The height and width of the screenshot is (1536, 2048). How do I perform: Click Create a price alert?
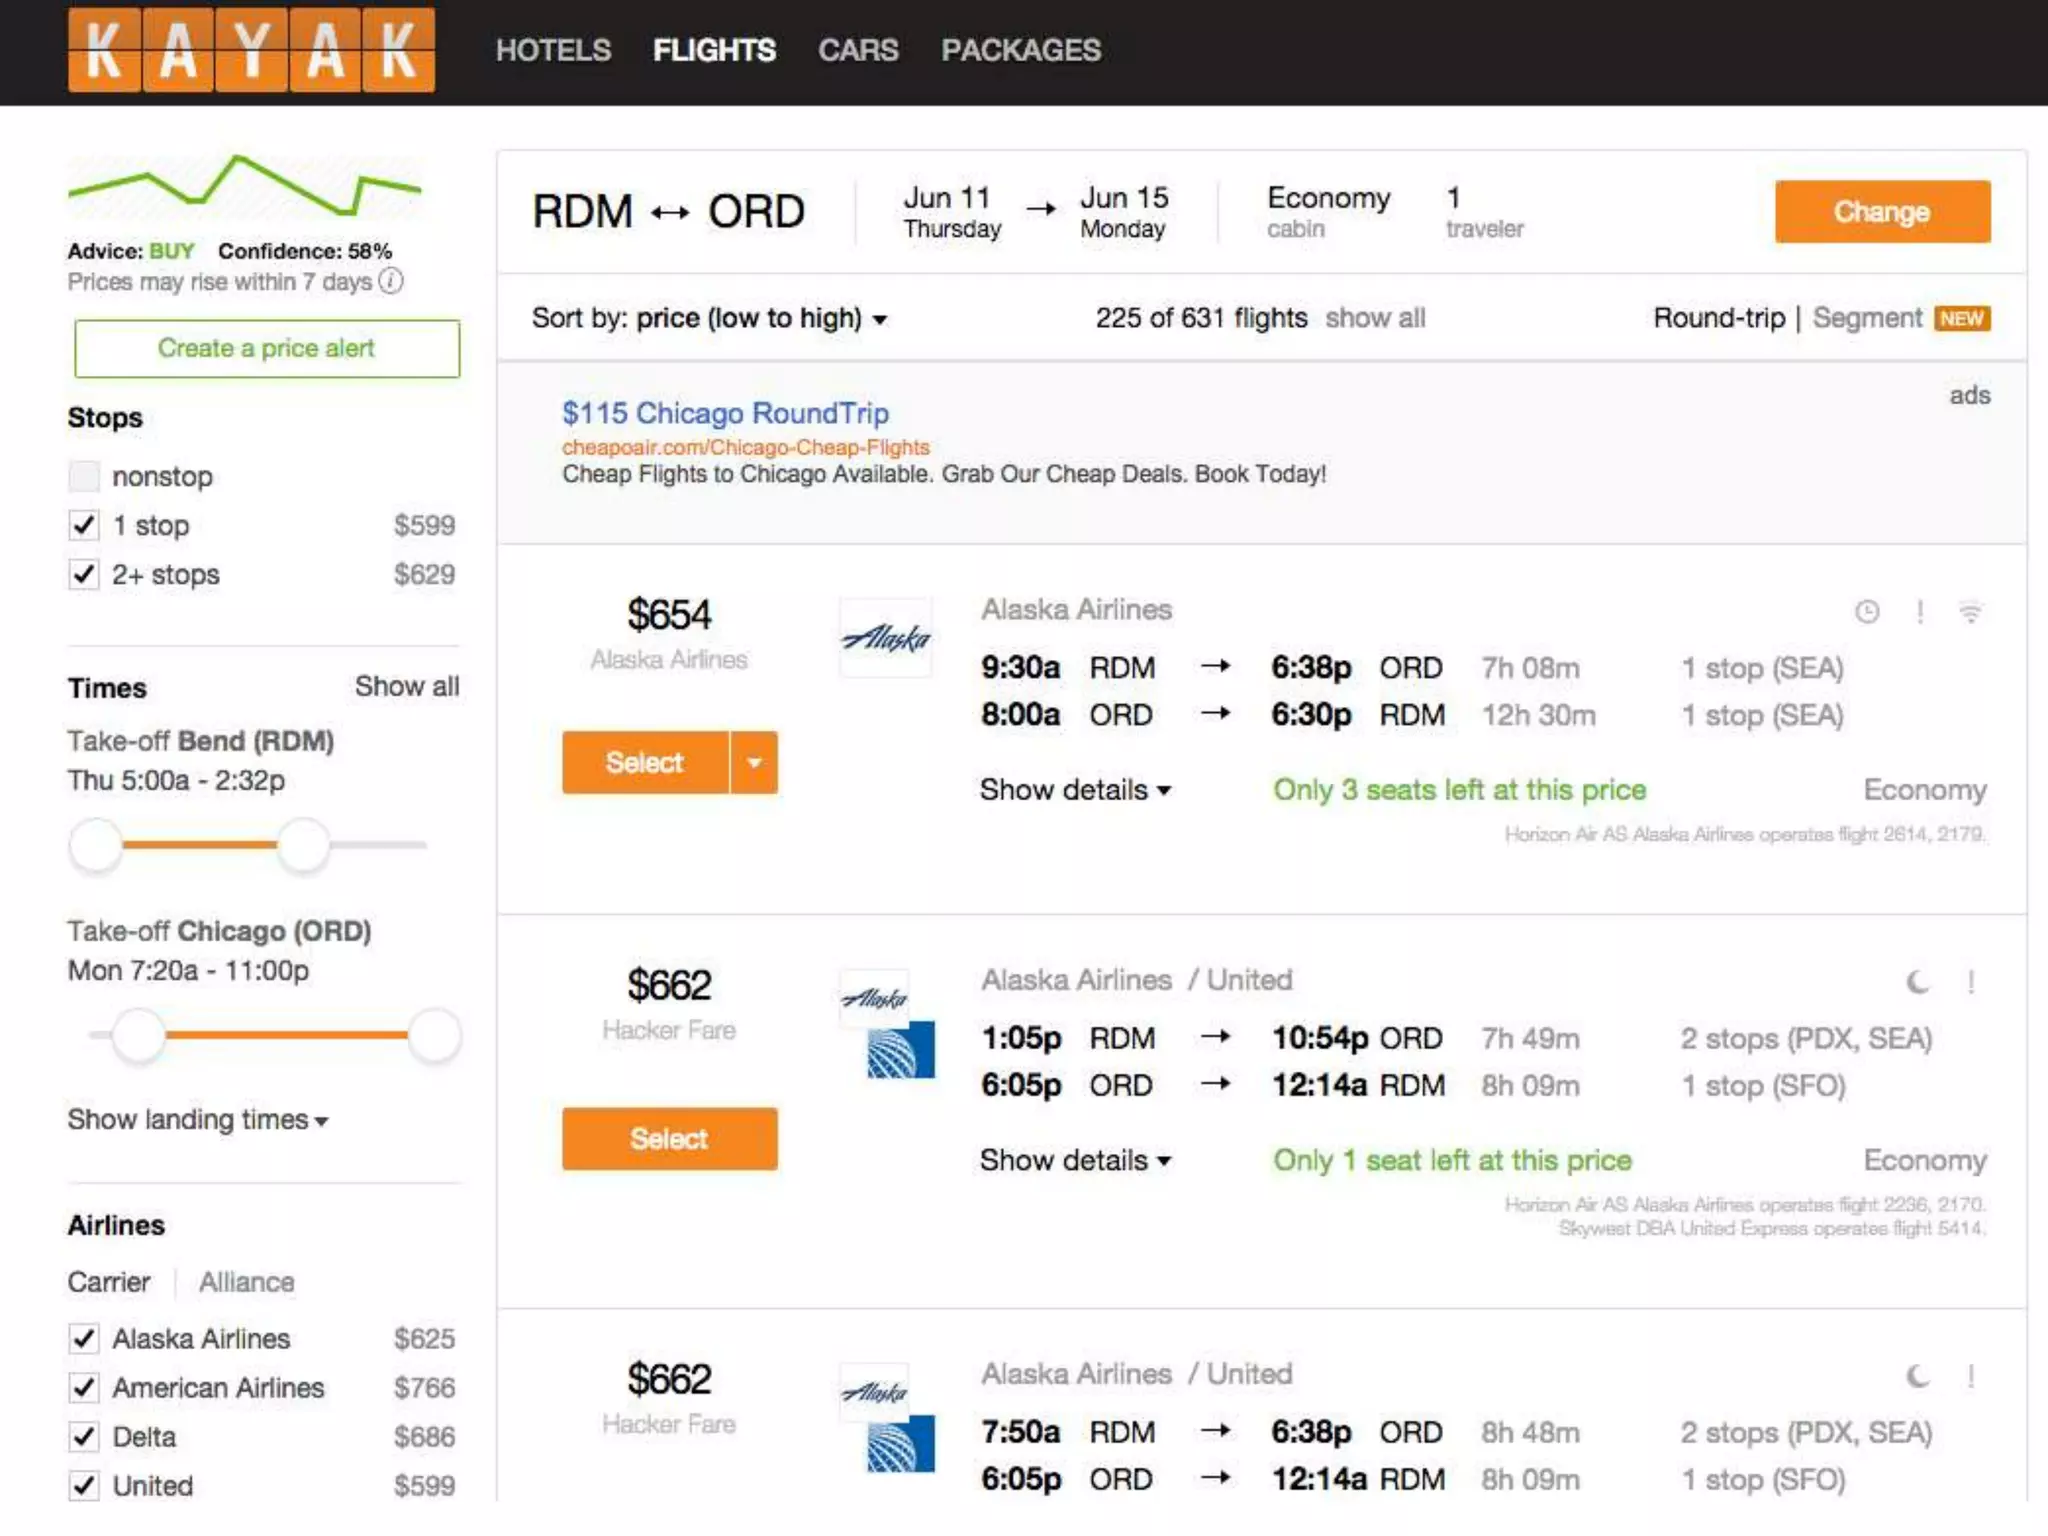coord(266,349)
